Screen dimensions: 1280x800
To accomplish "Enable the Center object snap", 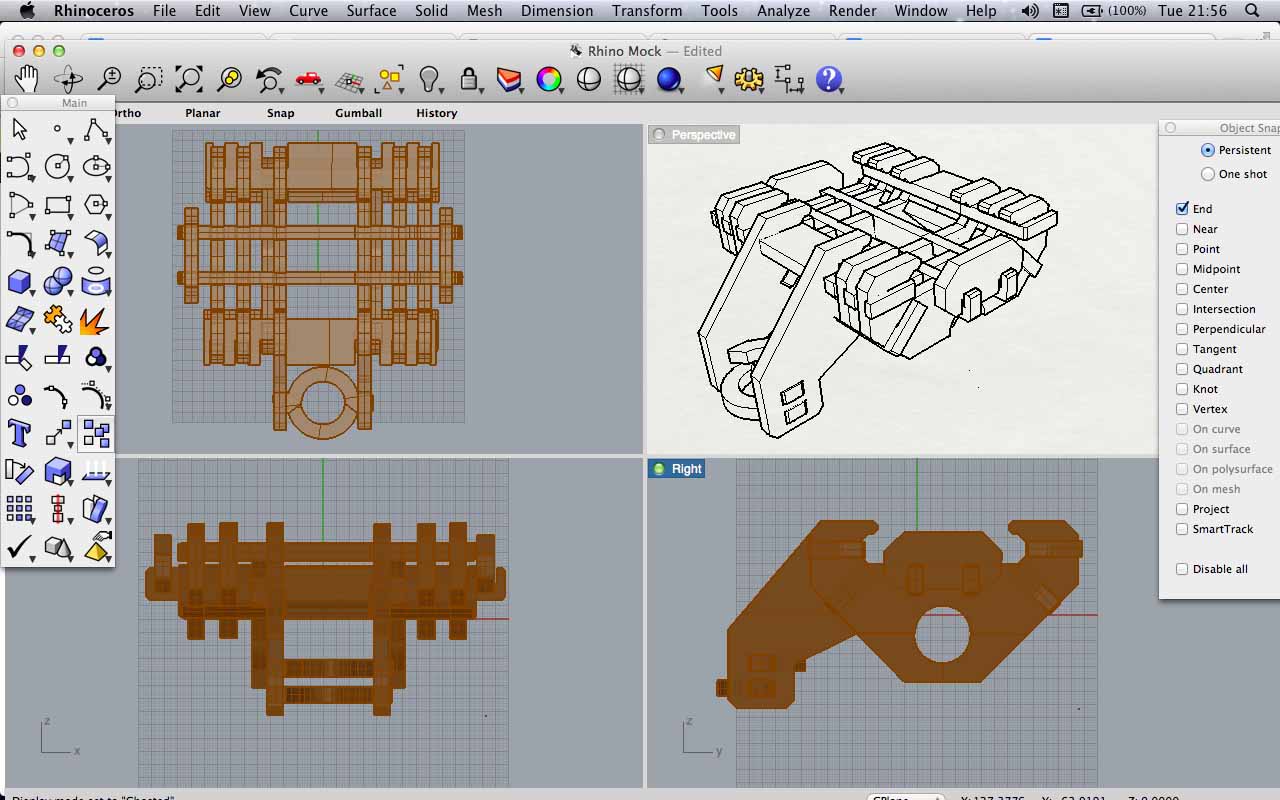I will coord(1183,289).
